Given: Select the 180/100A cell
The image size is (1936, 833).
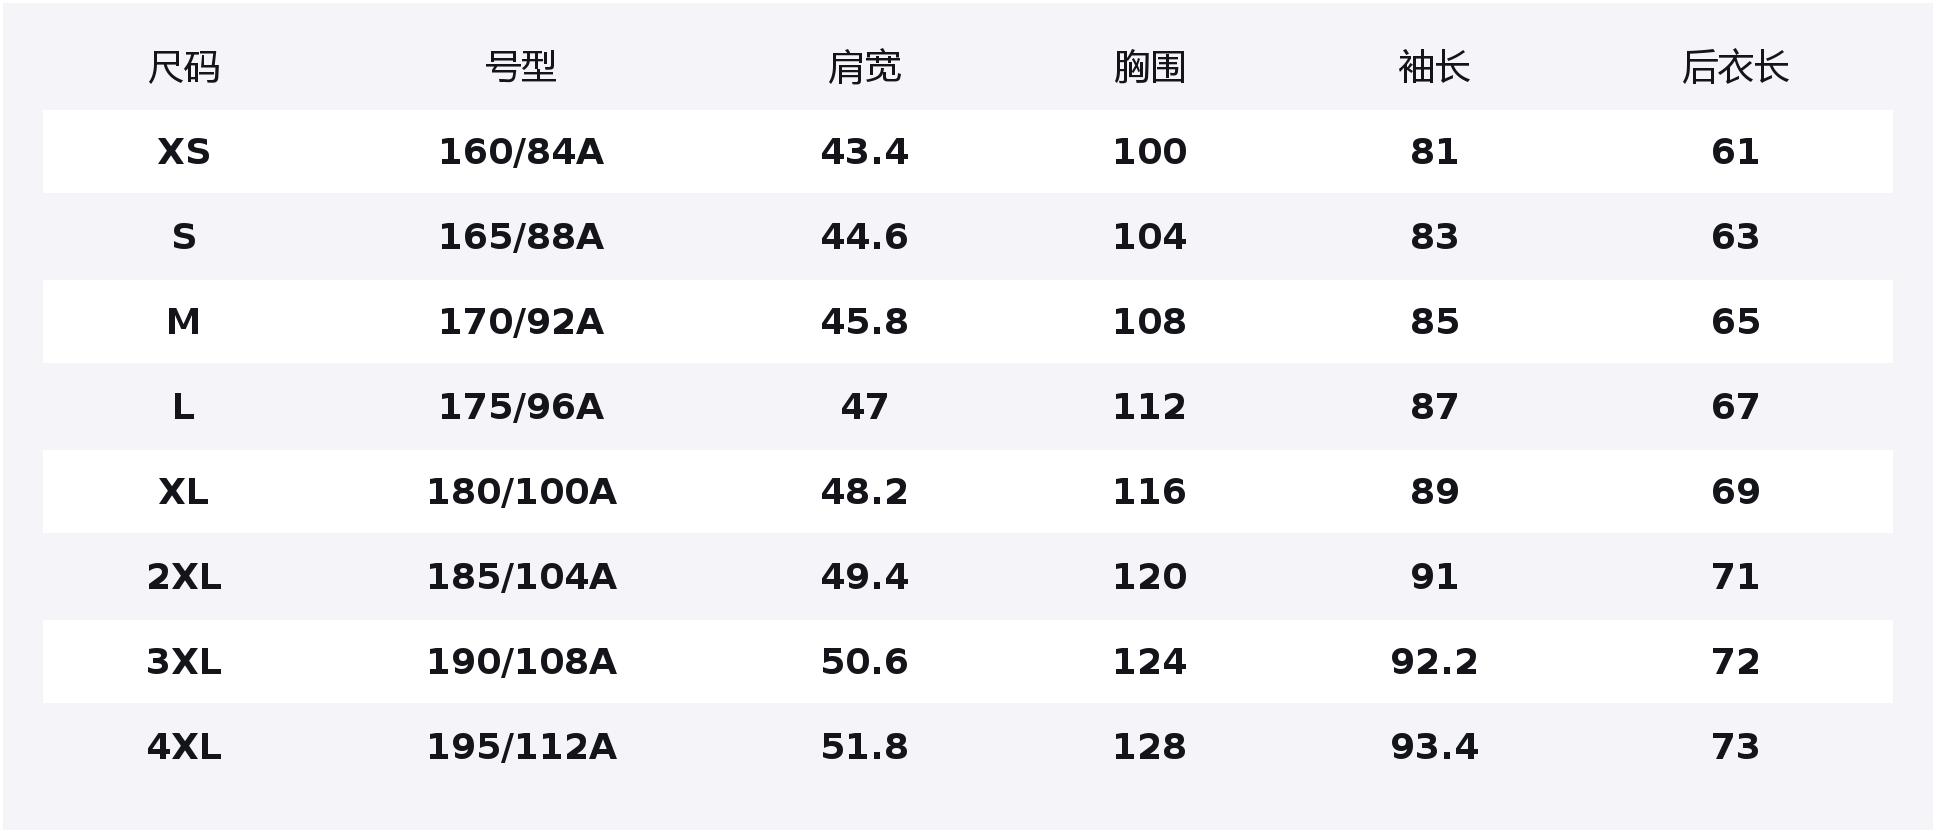Looking at the screenshot, I should pos(520,492).
